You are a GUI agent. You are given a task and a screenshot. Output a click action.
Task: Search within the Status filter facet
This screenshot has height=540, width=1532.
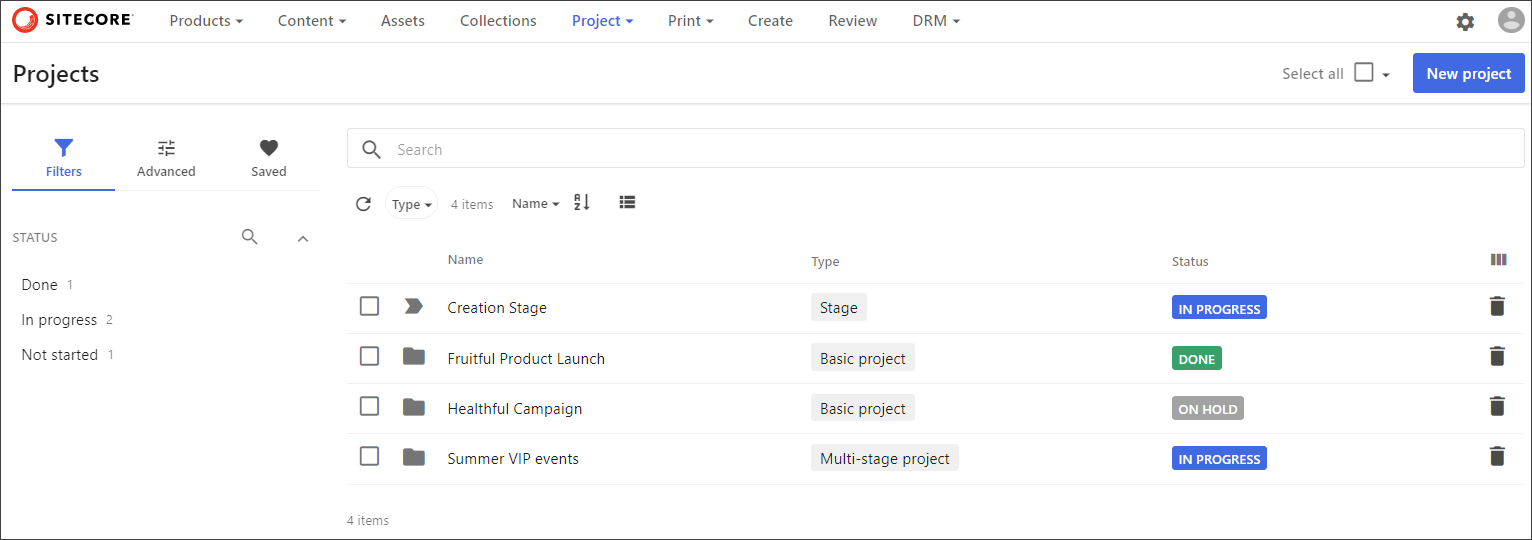click(250, 237)
